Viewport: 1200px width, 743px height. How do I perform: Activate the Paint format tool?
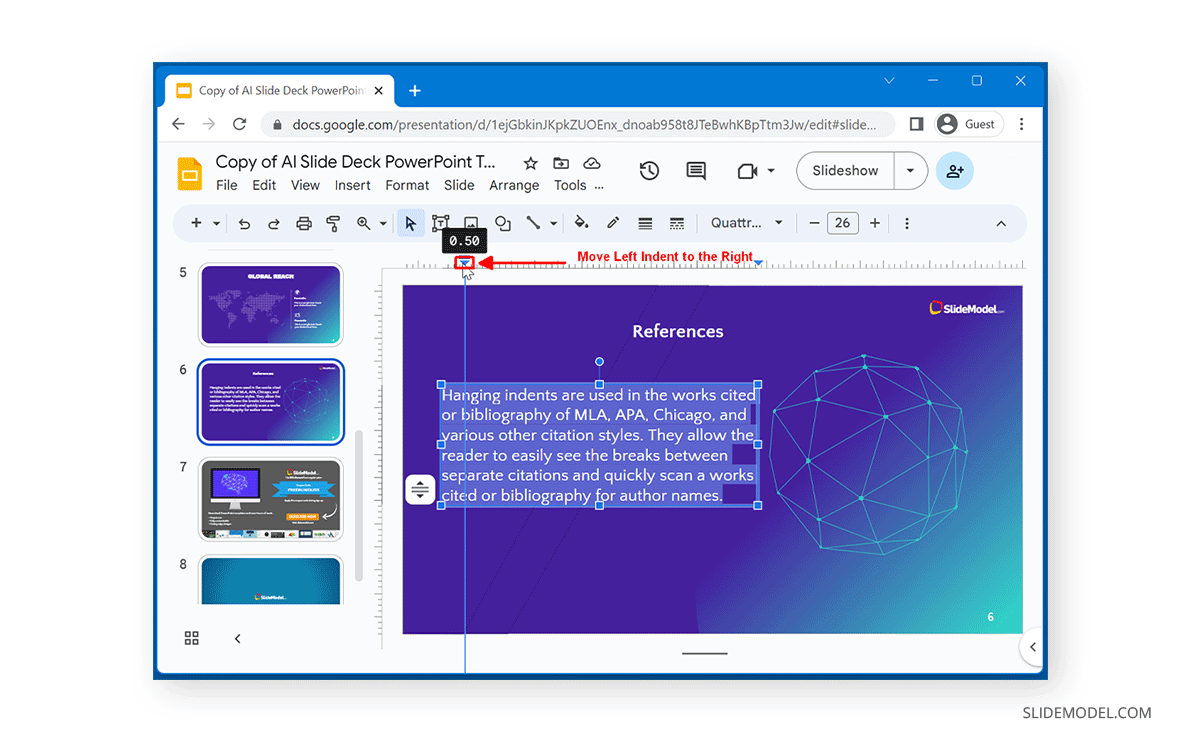[333, 223]
